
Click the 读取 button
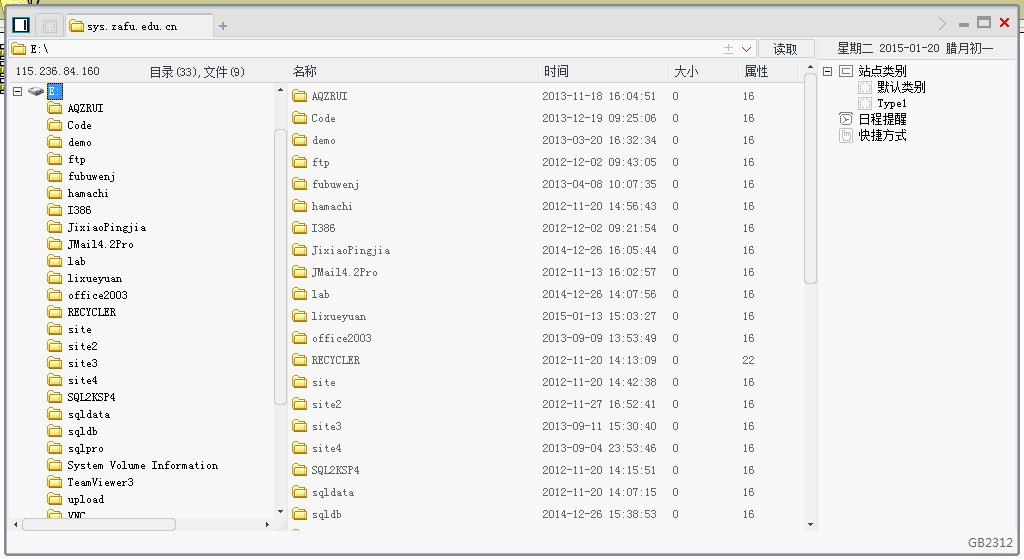[x=786, y=49]
